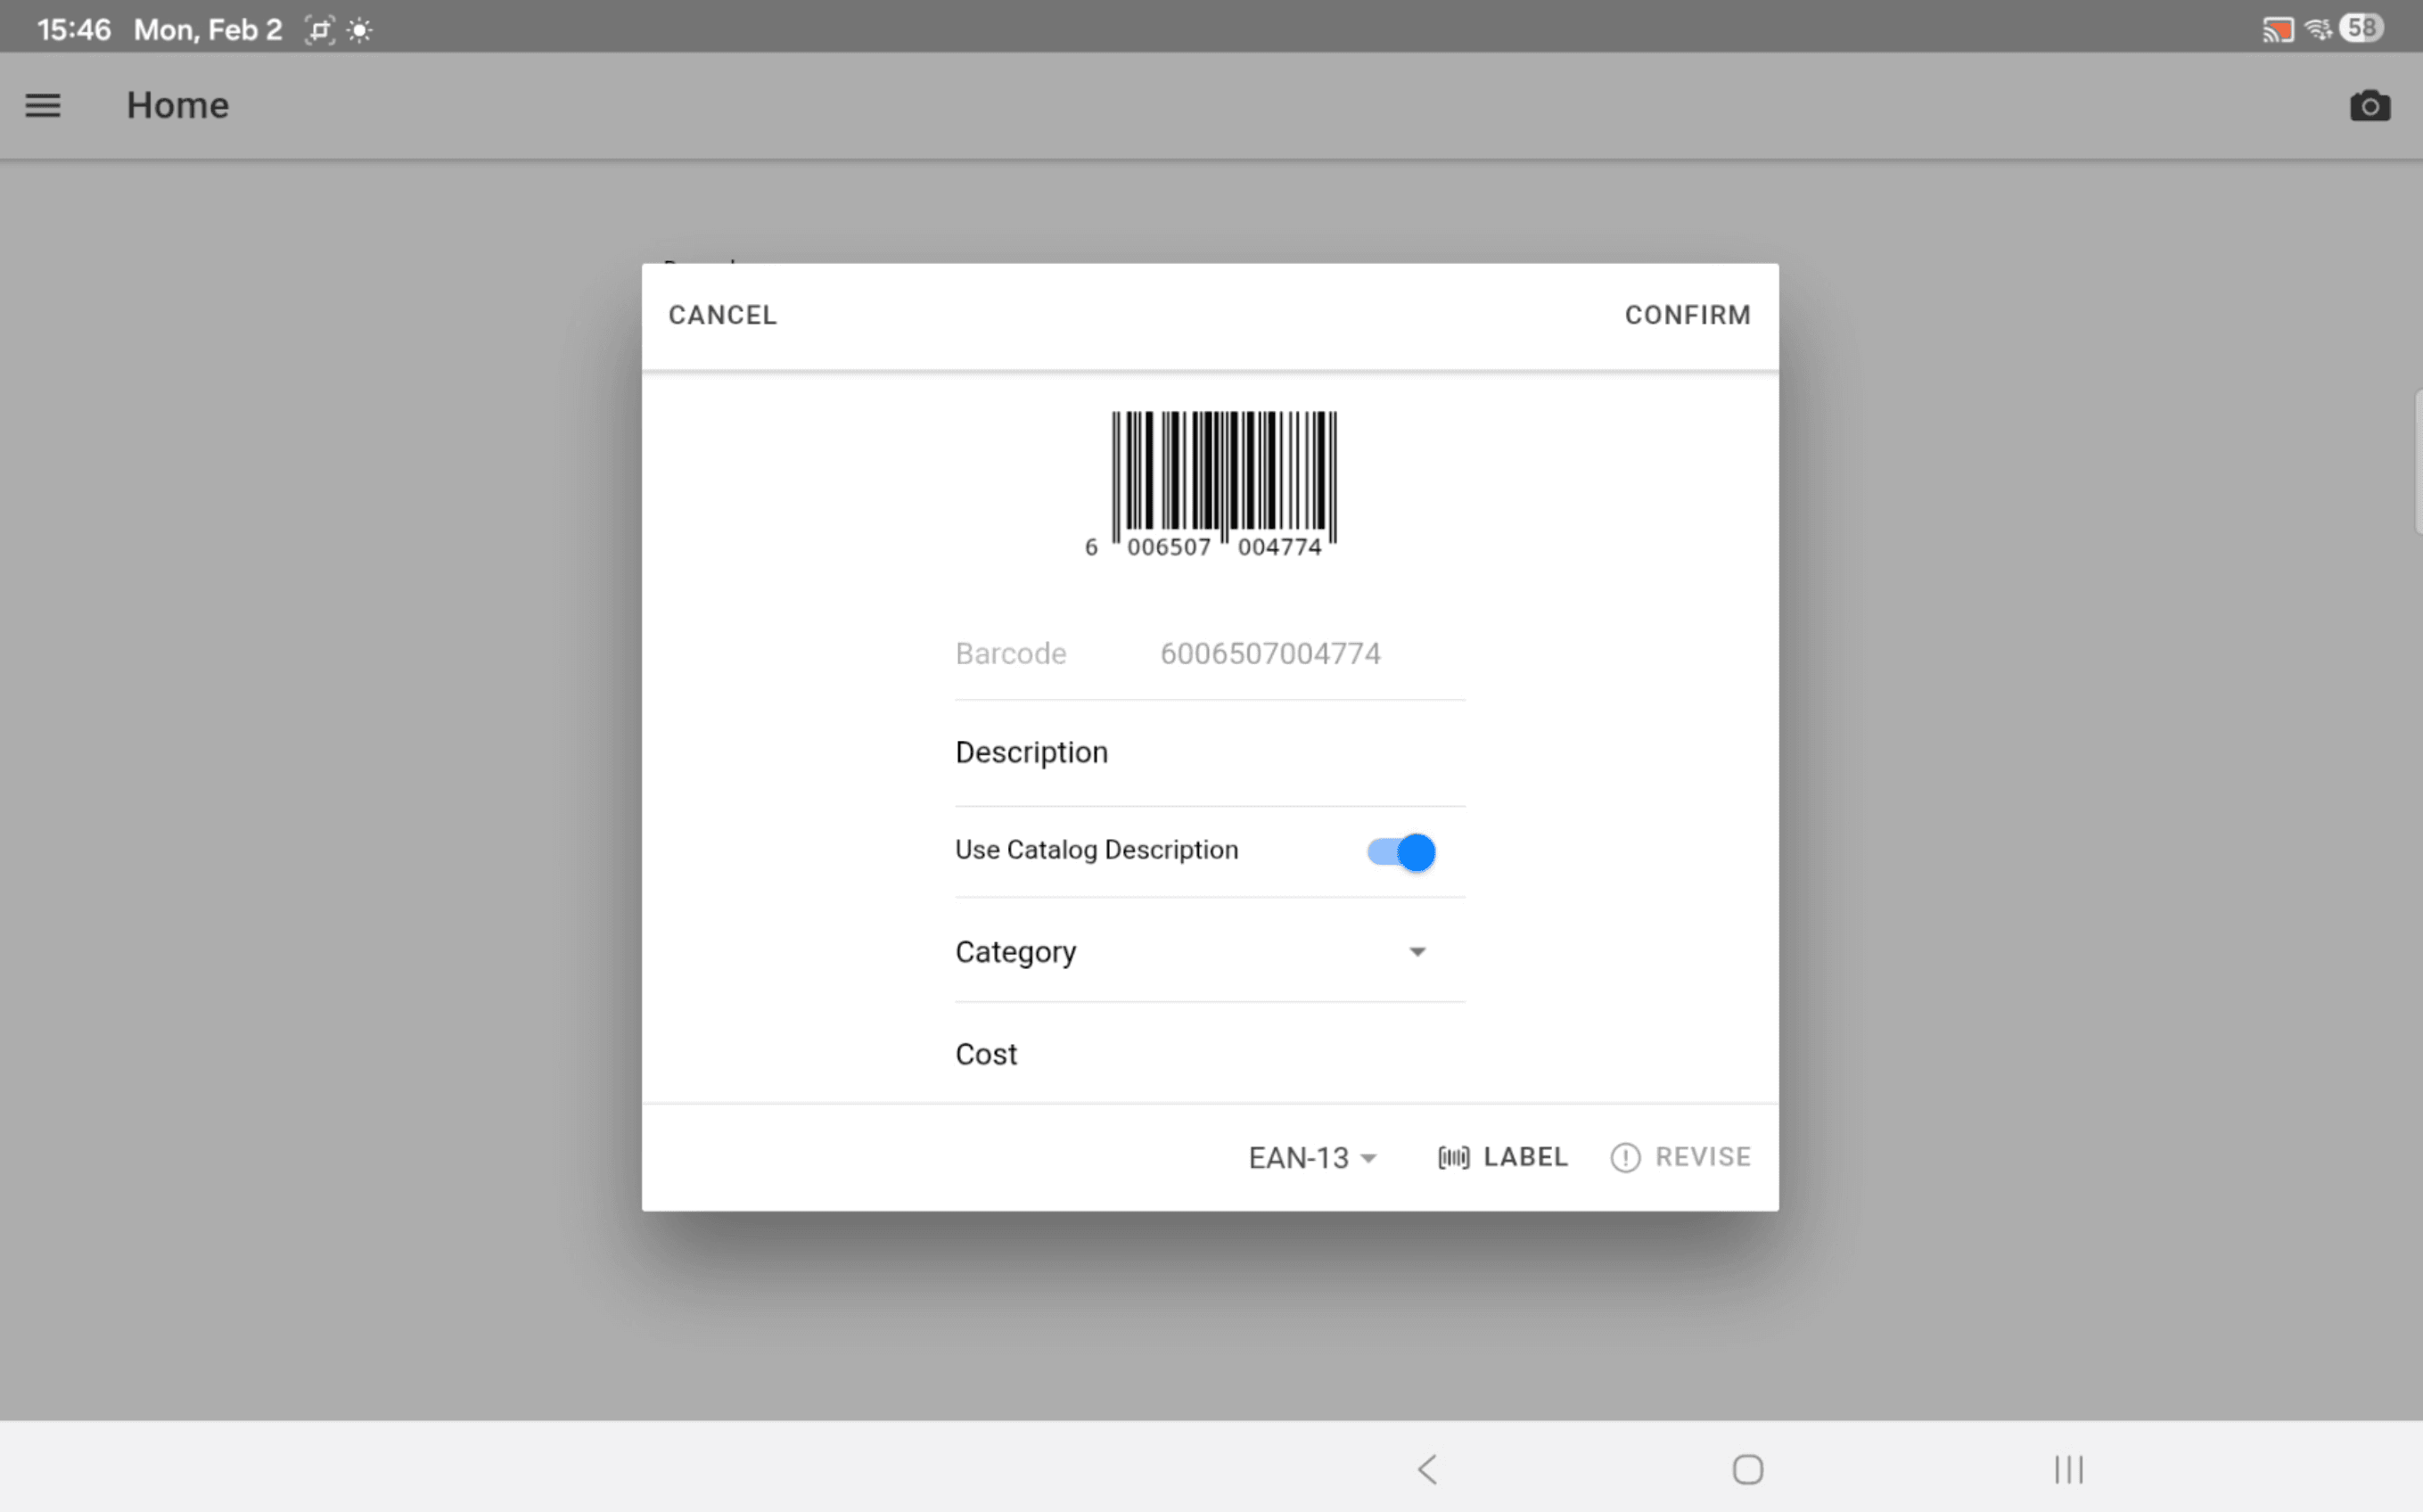Tap the Android recent apps button
This screenshot has height=1512, width=2423.
pos(2068,1469)
